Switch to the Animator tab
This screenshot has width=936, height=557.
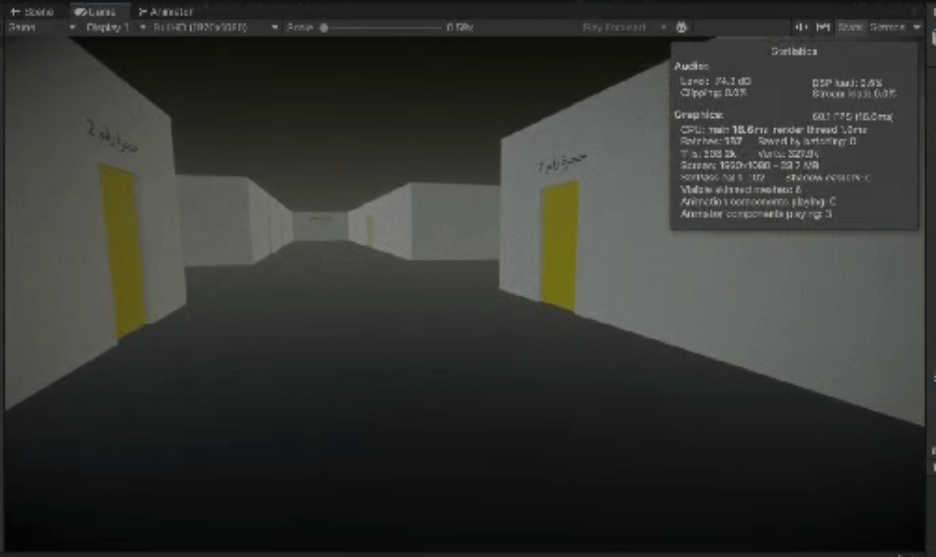click(165, 11)
